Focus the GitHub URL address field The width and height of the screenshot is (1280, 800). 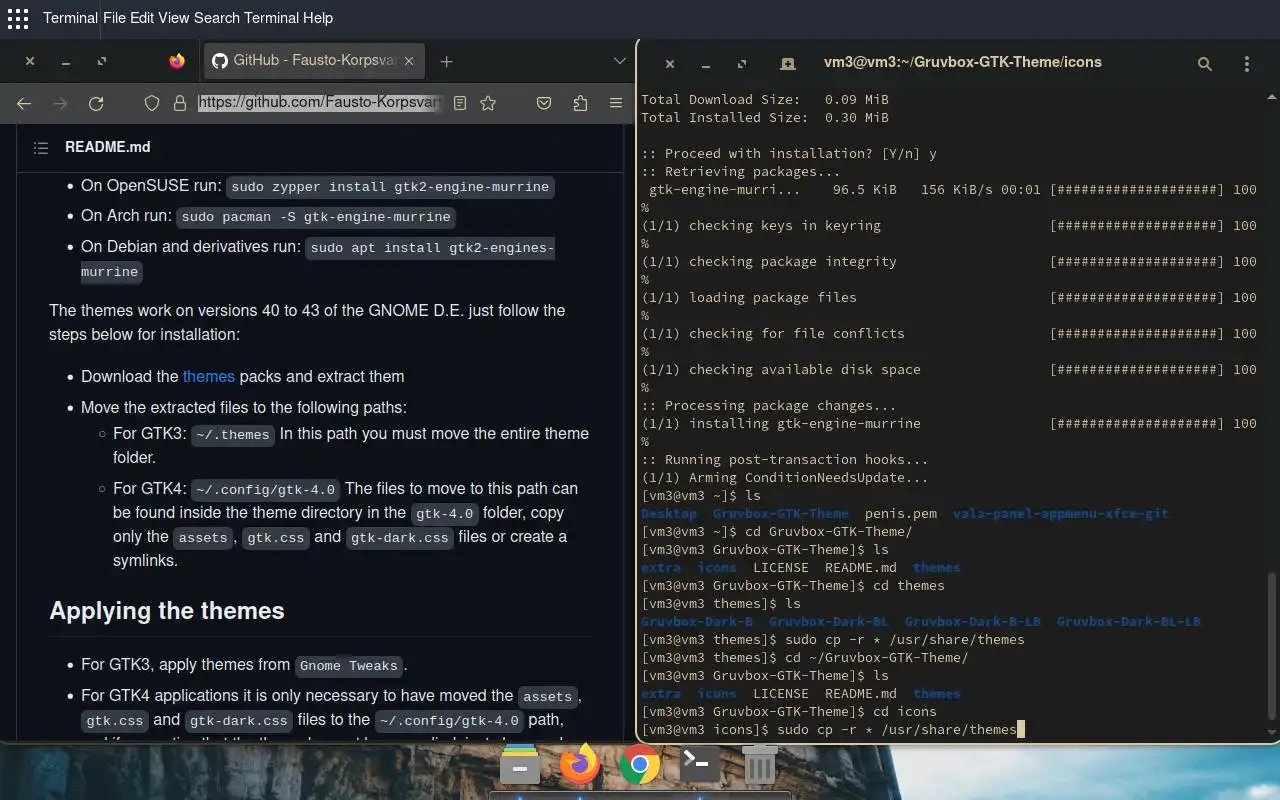point(318,103)
